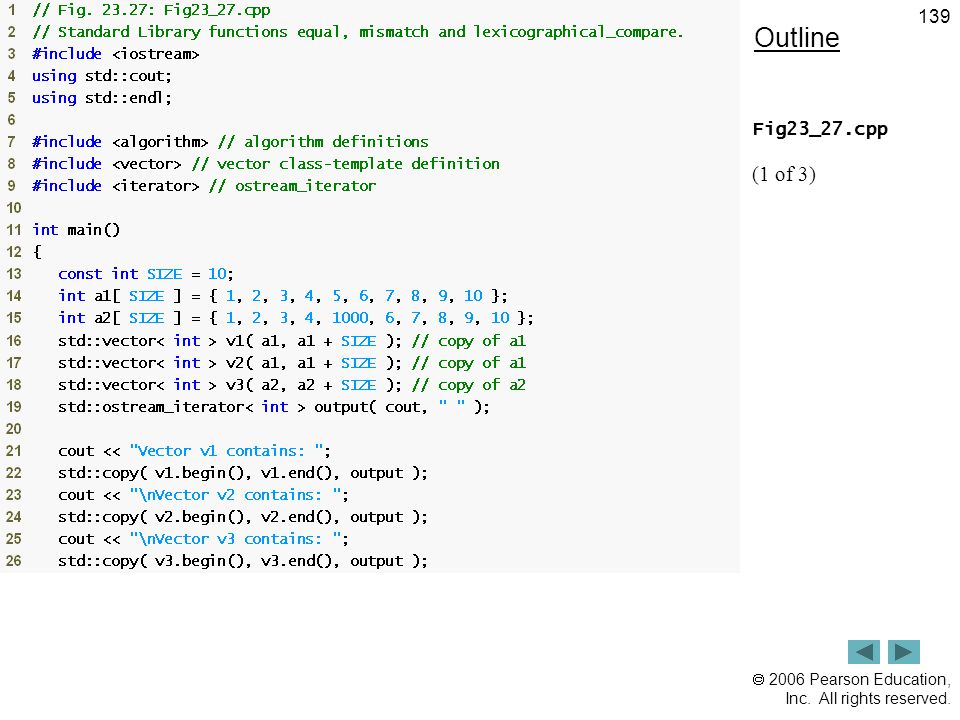Select the 'ostream_iterator' comment on line 9
Viewport: 960px width, 720px height.
pyautogui.click(x=293, y=186)
